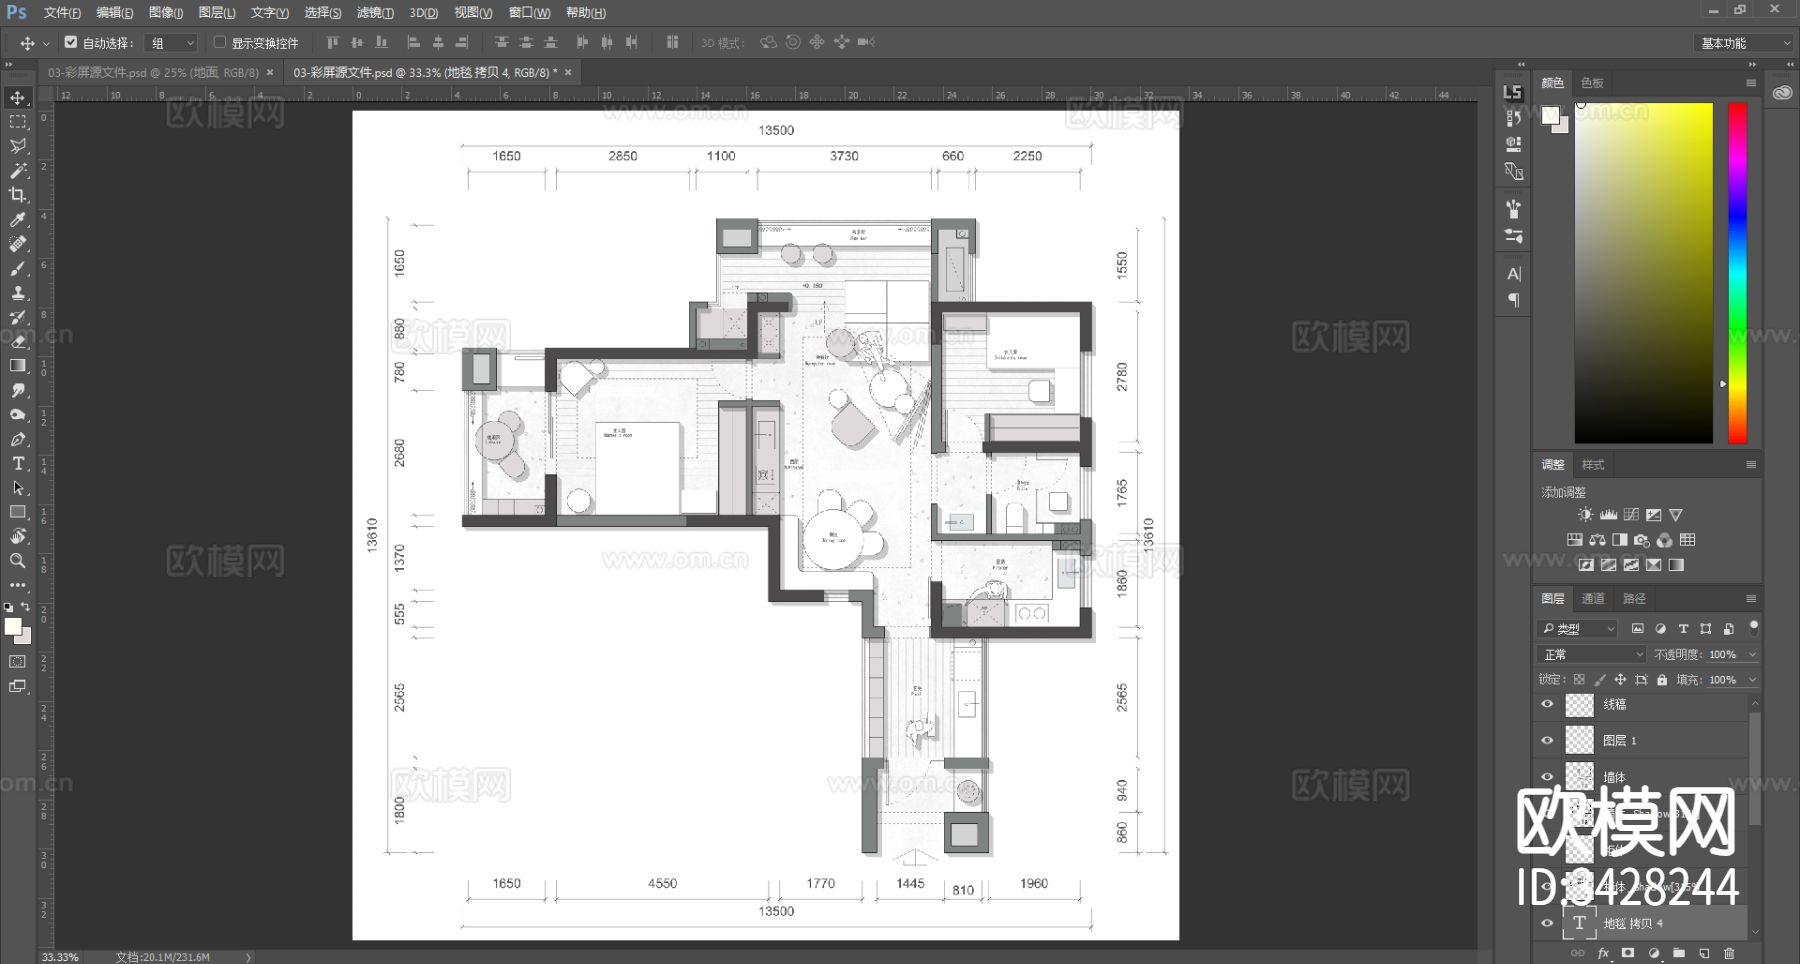Switch to the 03-彩屏源文件.psd @ 25% document tab

[153, 73]
